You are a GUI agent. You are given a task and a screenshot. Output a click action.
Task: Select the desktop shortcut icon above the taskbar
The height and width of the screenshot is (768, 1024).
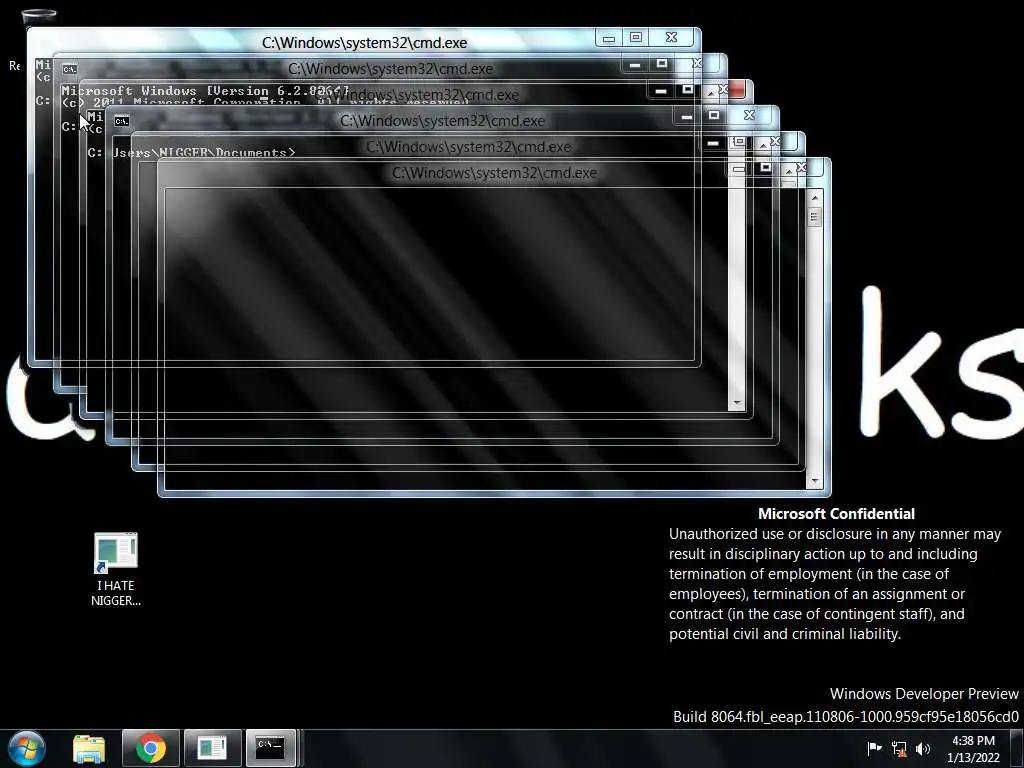click(116, 569)
